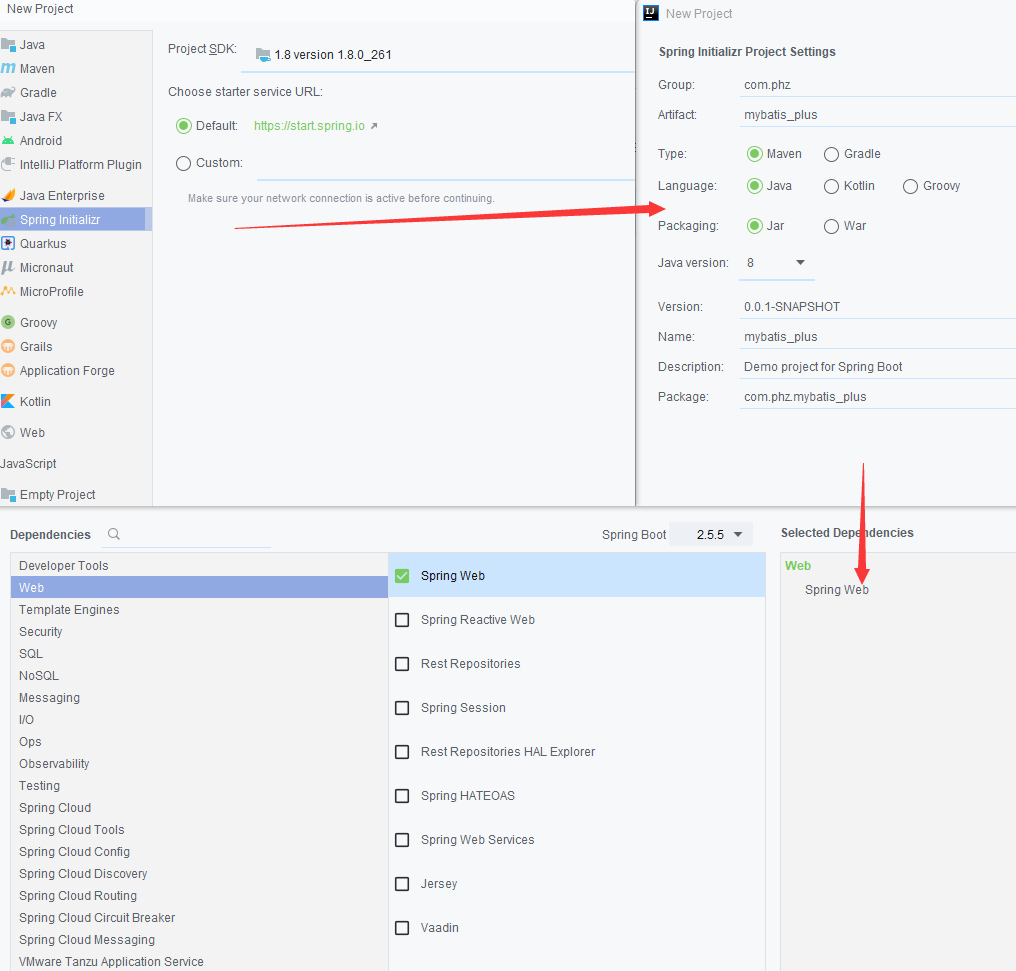
Task: Select Groovy as language
Action: point(910,187)
